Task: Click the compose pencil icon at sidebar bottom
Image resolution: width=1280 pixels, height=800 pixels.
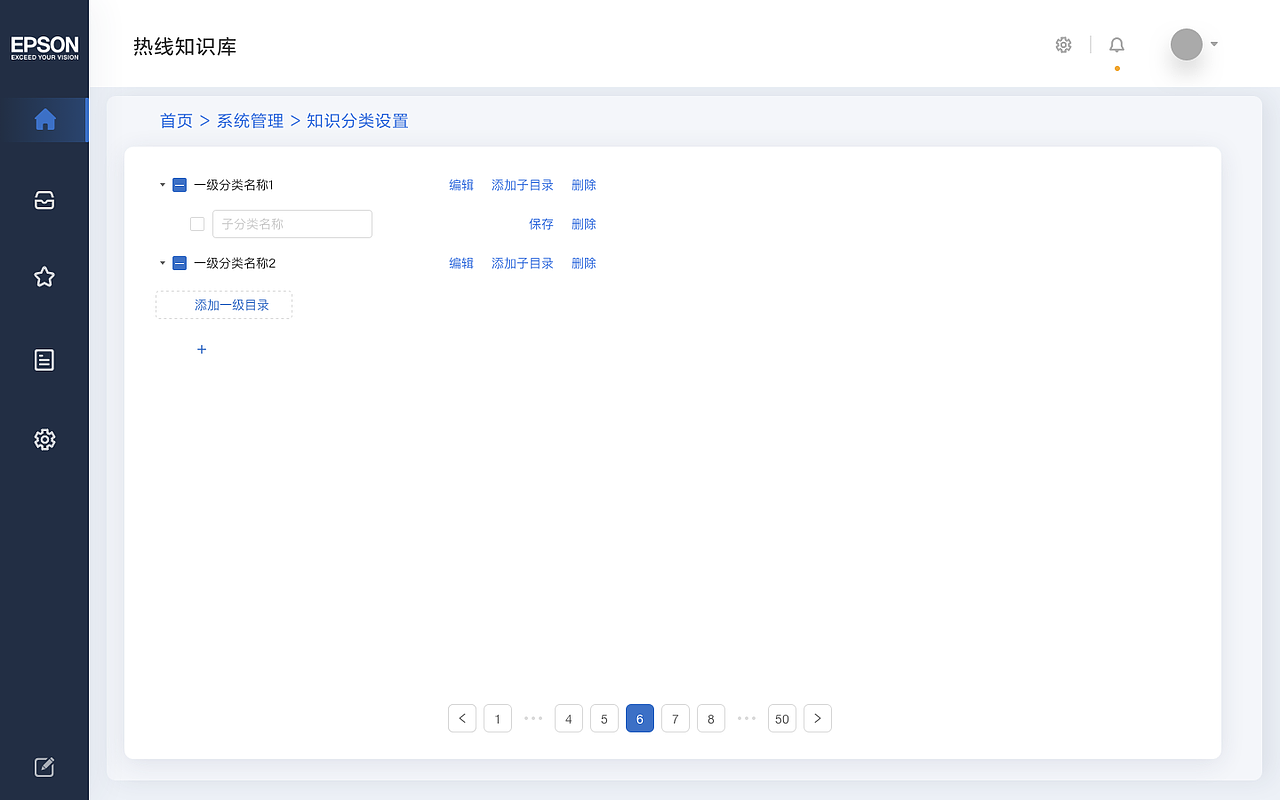Action: (44, 766)
